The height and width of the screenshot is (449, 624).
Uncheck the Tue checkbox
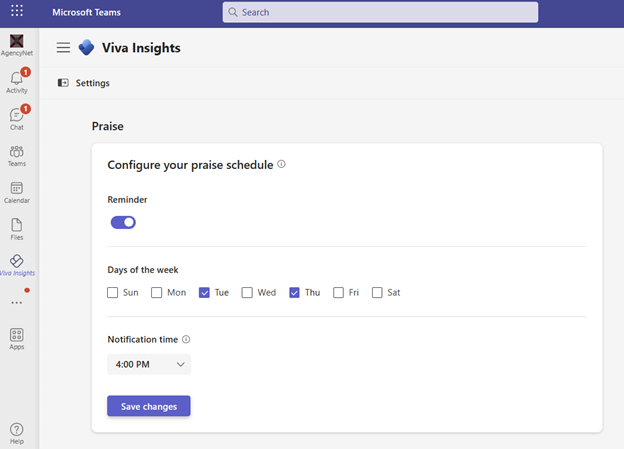pyautogui.click(x=204, y=293)
